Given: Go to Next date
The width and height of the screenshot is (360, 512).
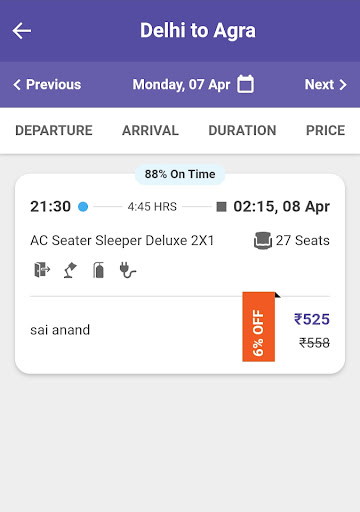Looking at the screenshot, I should [x=326, y=84].
